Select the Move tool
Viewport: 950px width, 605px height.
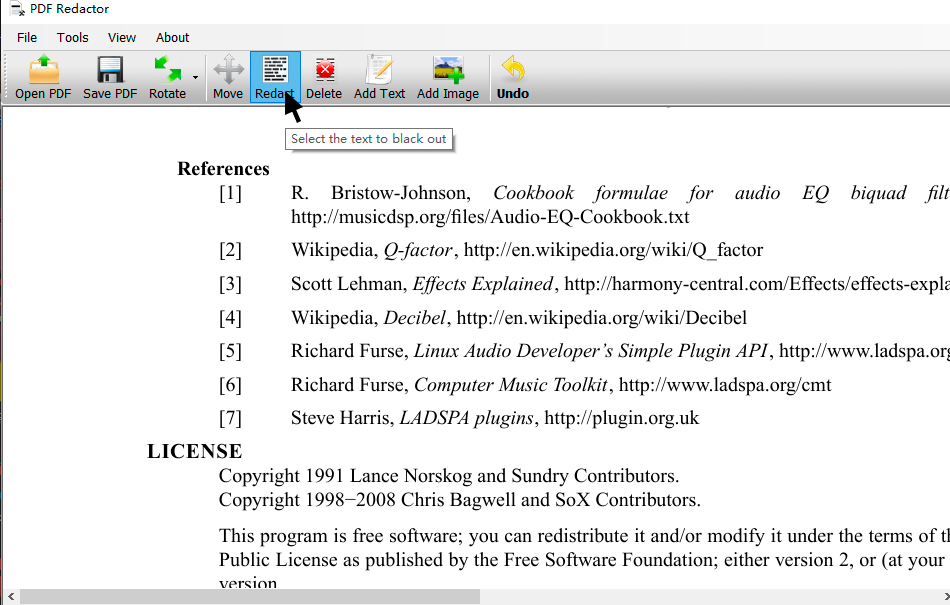[x=228, y=77]
